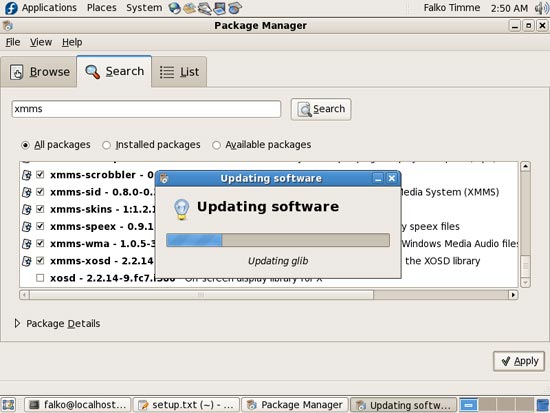
Task: Open the System menu
Action: (144, 8)
